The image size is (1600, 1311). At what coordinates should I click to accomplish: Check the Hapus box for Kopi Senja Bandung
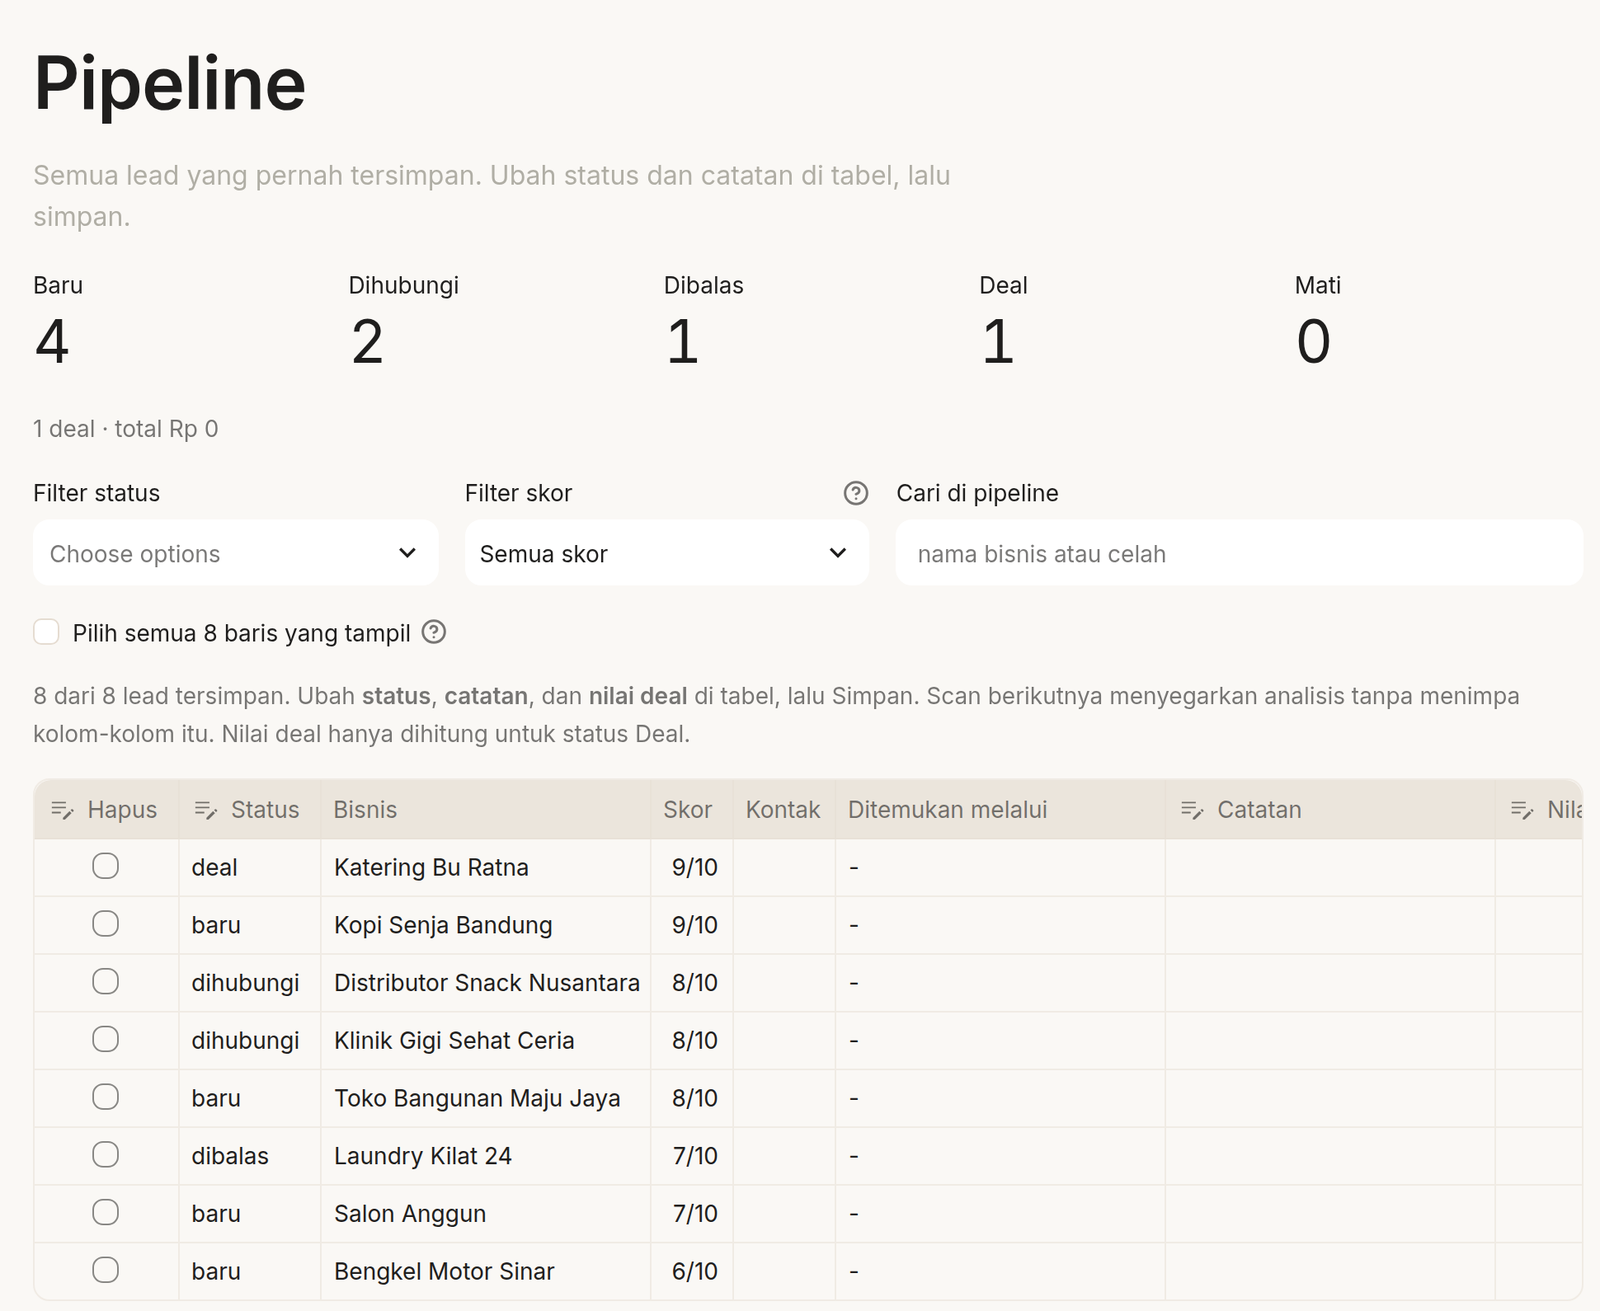tap(106, 924)
